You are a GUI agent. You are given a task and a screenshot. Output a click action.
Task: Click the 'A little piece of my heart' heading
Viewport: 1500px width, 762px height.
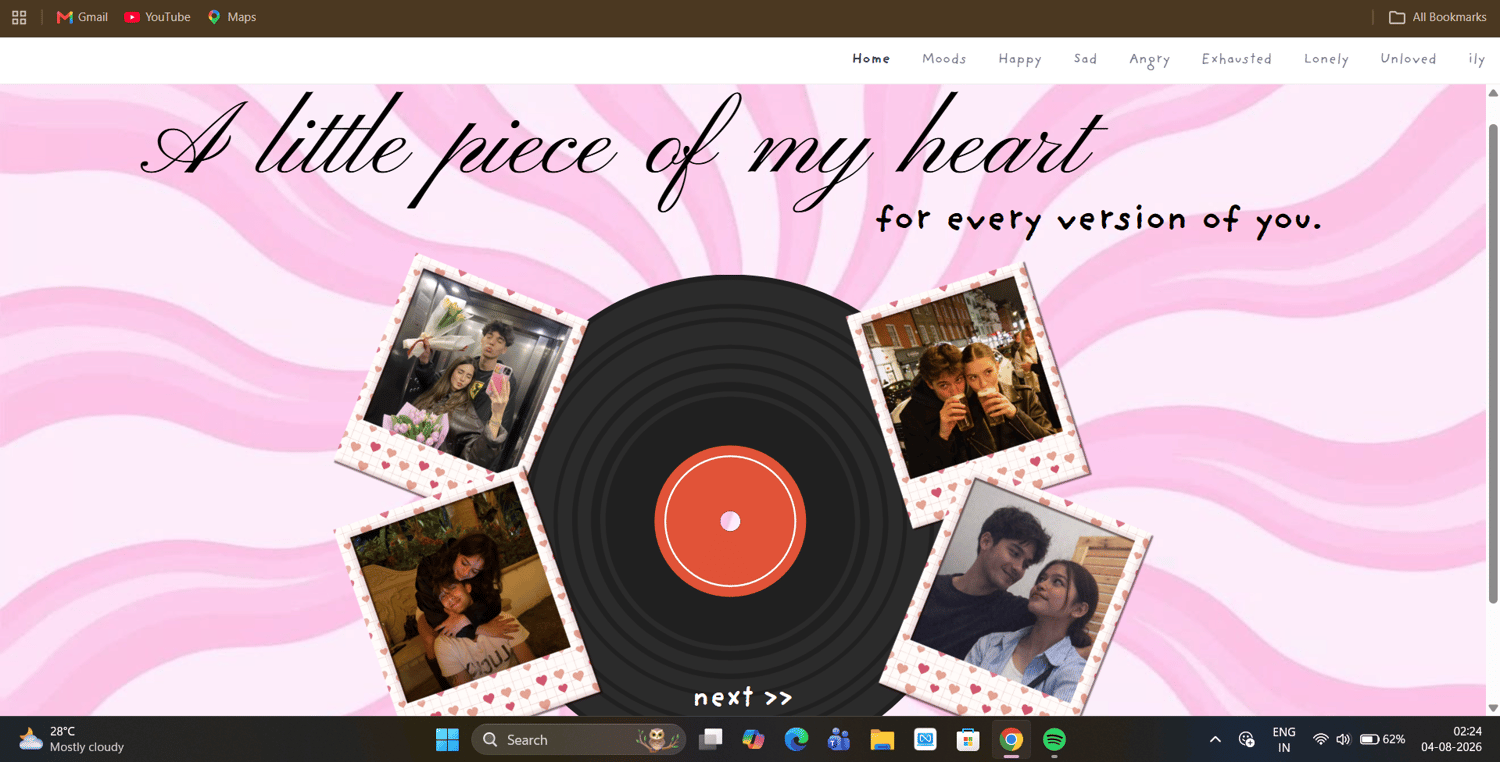[623, 150]
